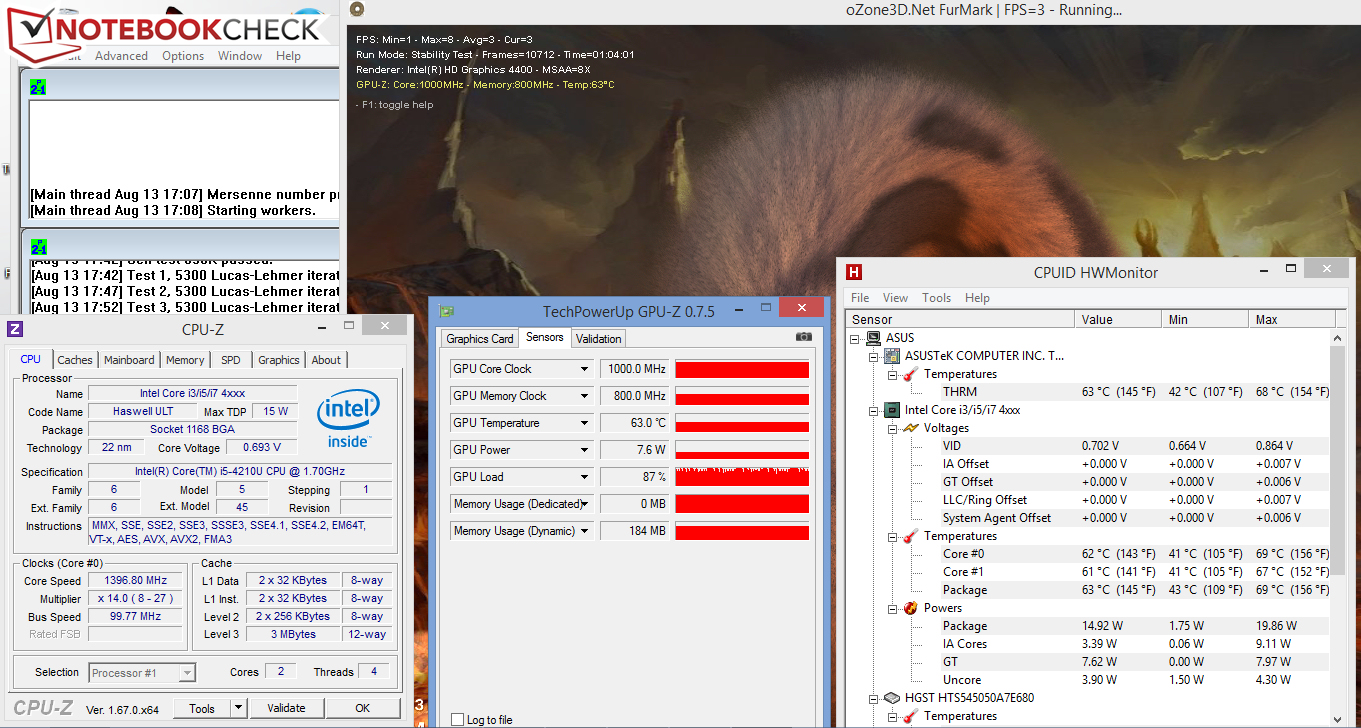Click the Intel inside logo in CPU-Z
1361x728 pixels.
coord(348,419)
